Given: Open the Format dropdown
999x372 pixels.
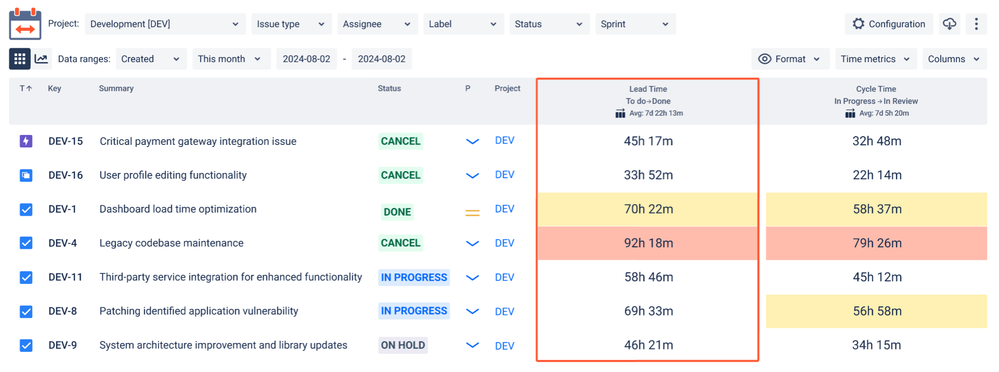Looking at the screenshot, I should click(791, 59).
